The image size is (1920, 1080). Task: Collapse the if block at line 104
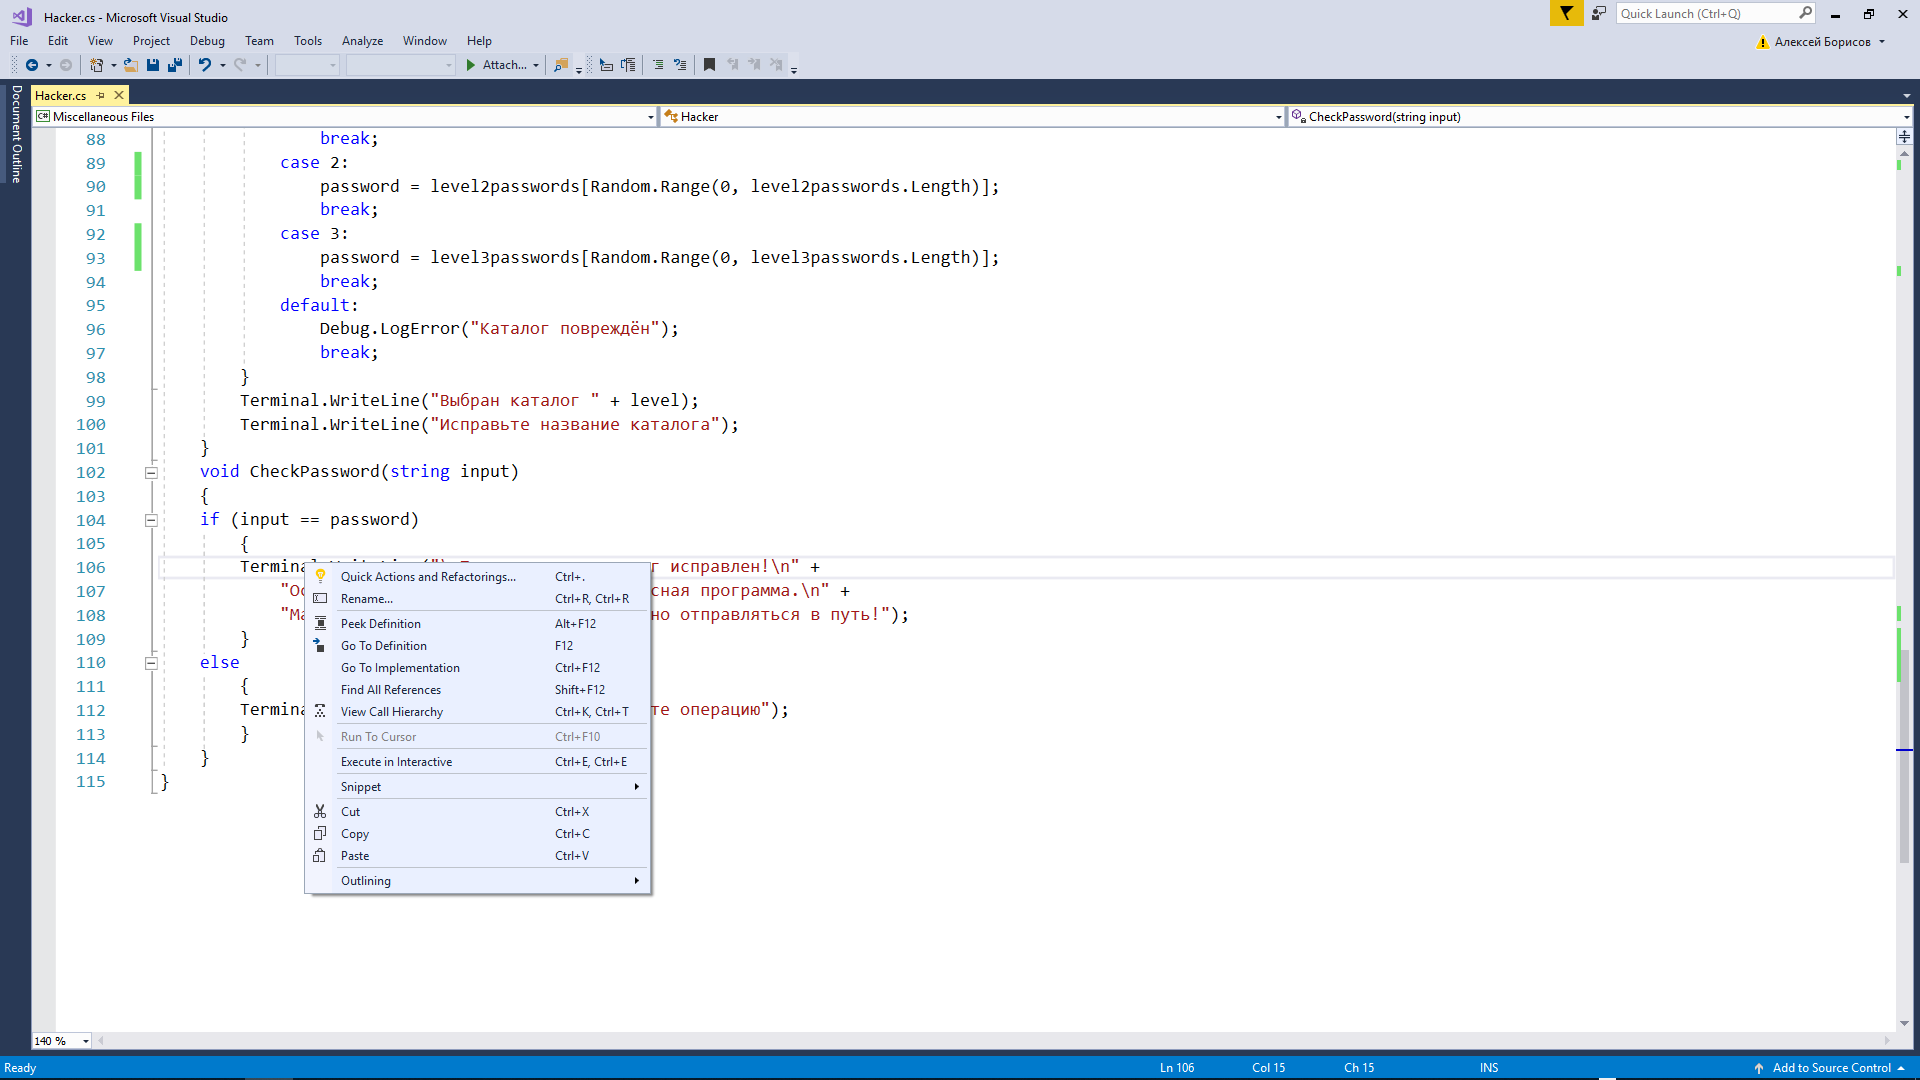(151, 520)
